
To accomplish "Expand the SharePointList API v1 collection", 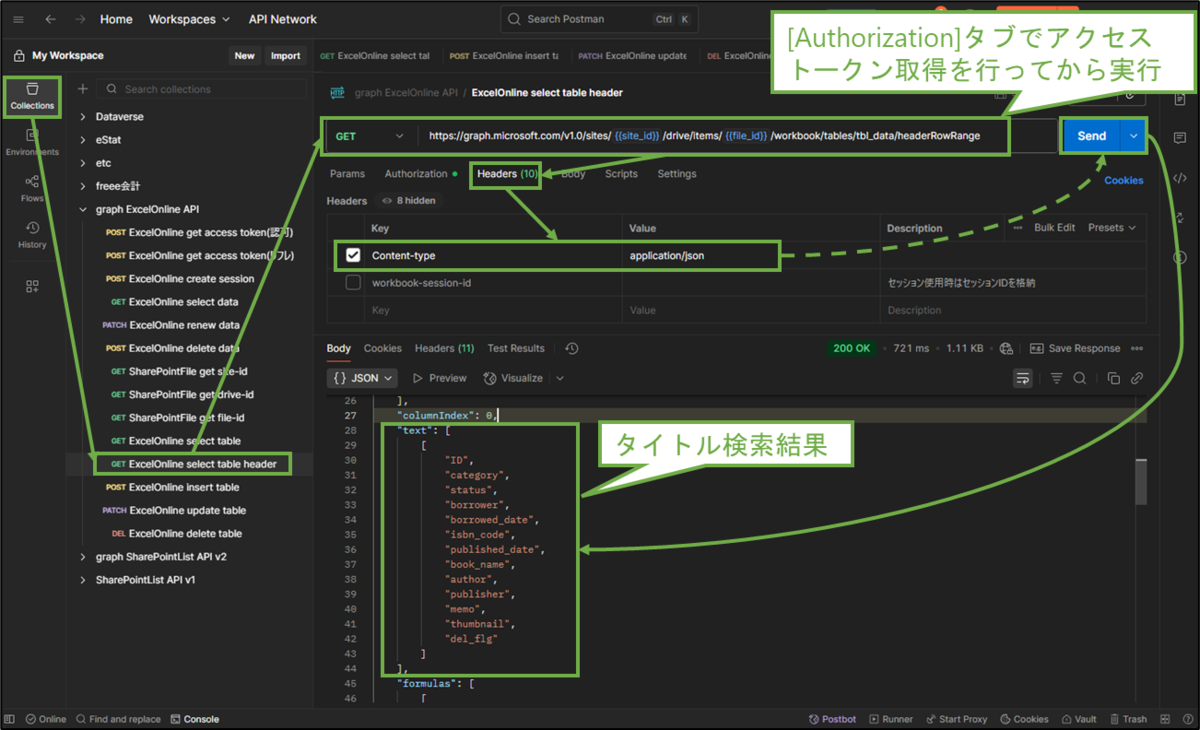I will 83,580.
